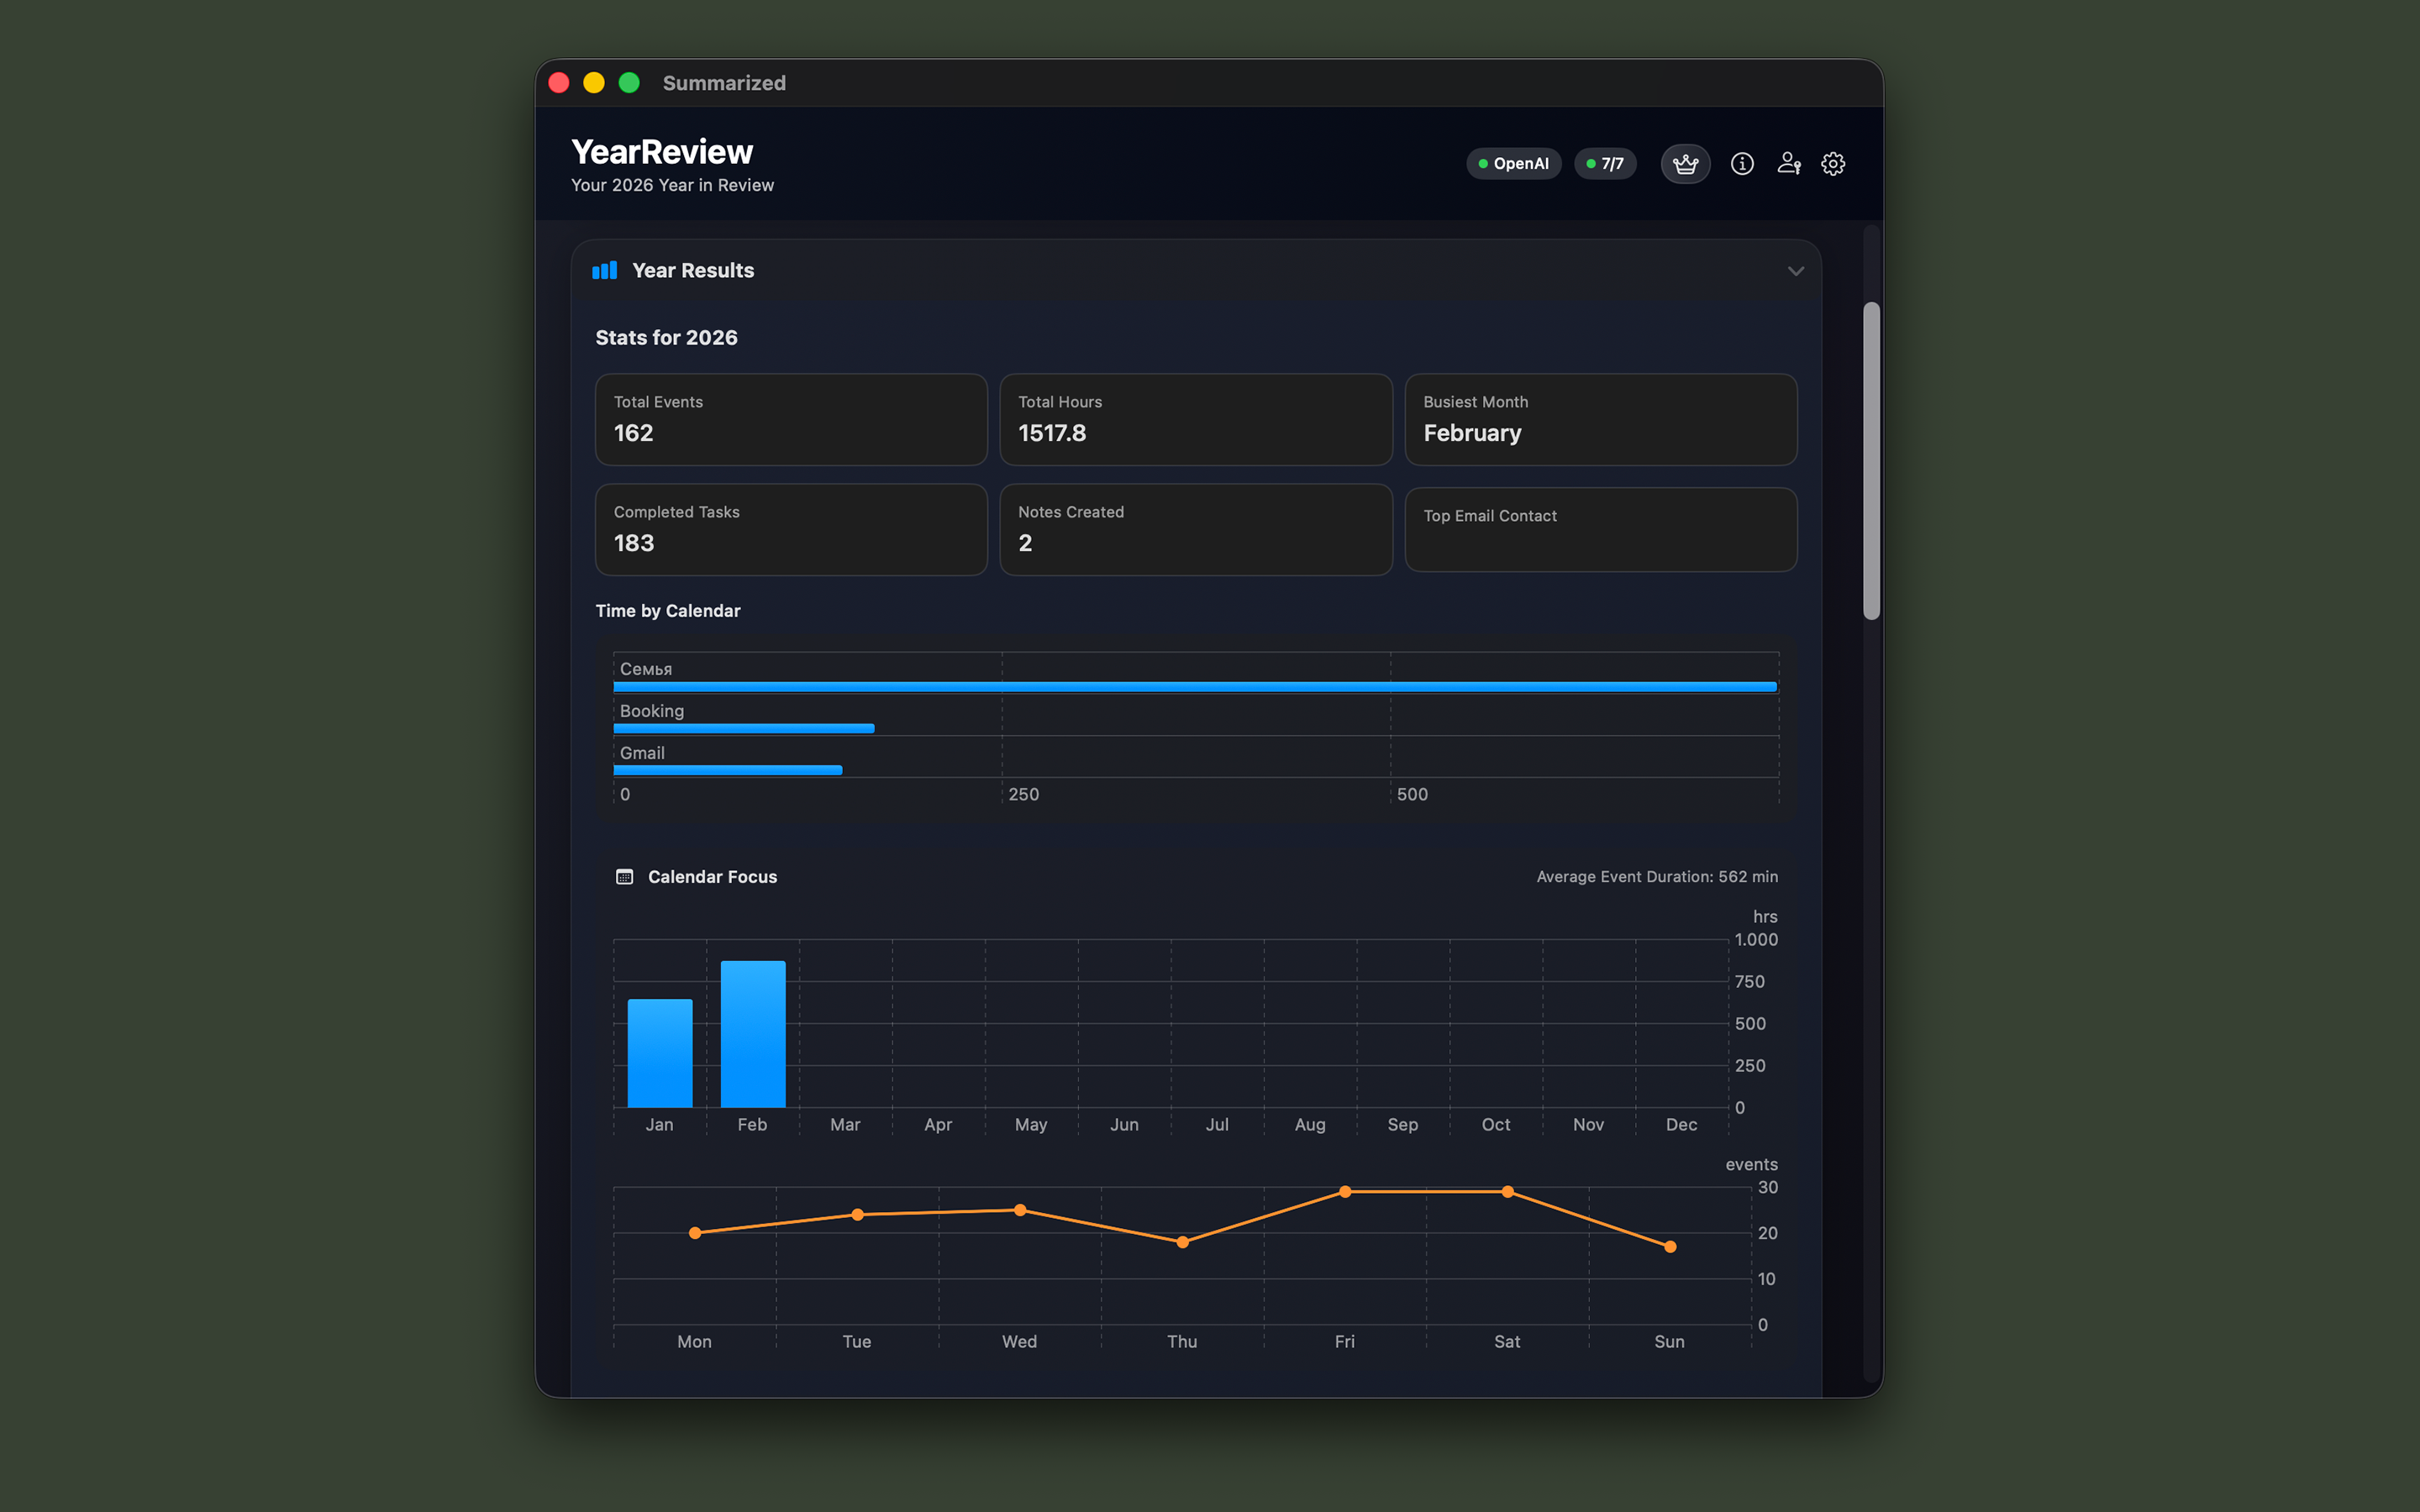The image size is (2420, 1512).
Task: Click the Семья calendar bar
Action: 1195,687
